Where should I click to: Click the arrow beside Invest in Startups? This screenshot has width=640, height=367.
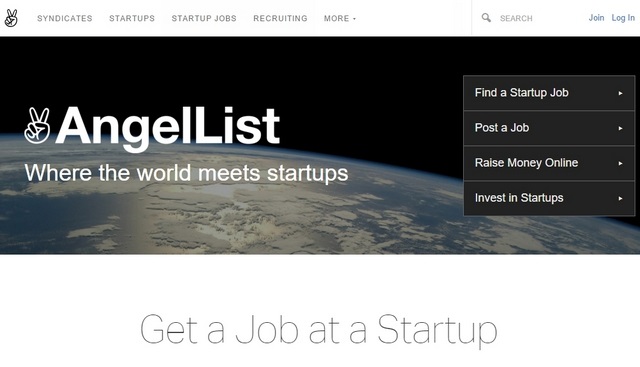(x=620, y=198)
